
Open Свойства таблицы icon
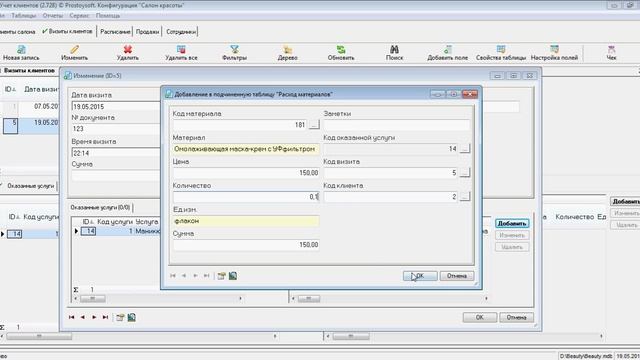[x=501, y=50]
